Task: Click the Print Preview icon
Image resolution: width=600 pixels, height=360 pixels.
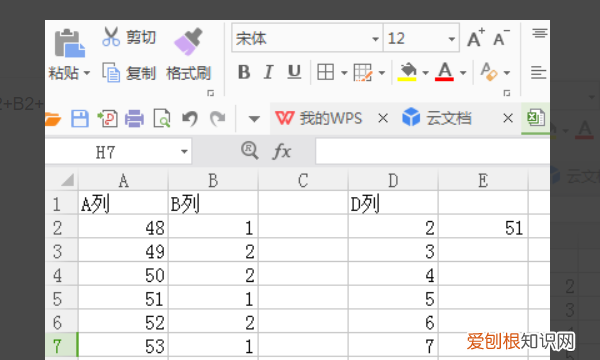Action: coord(162,118)
